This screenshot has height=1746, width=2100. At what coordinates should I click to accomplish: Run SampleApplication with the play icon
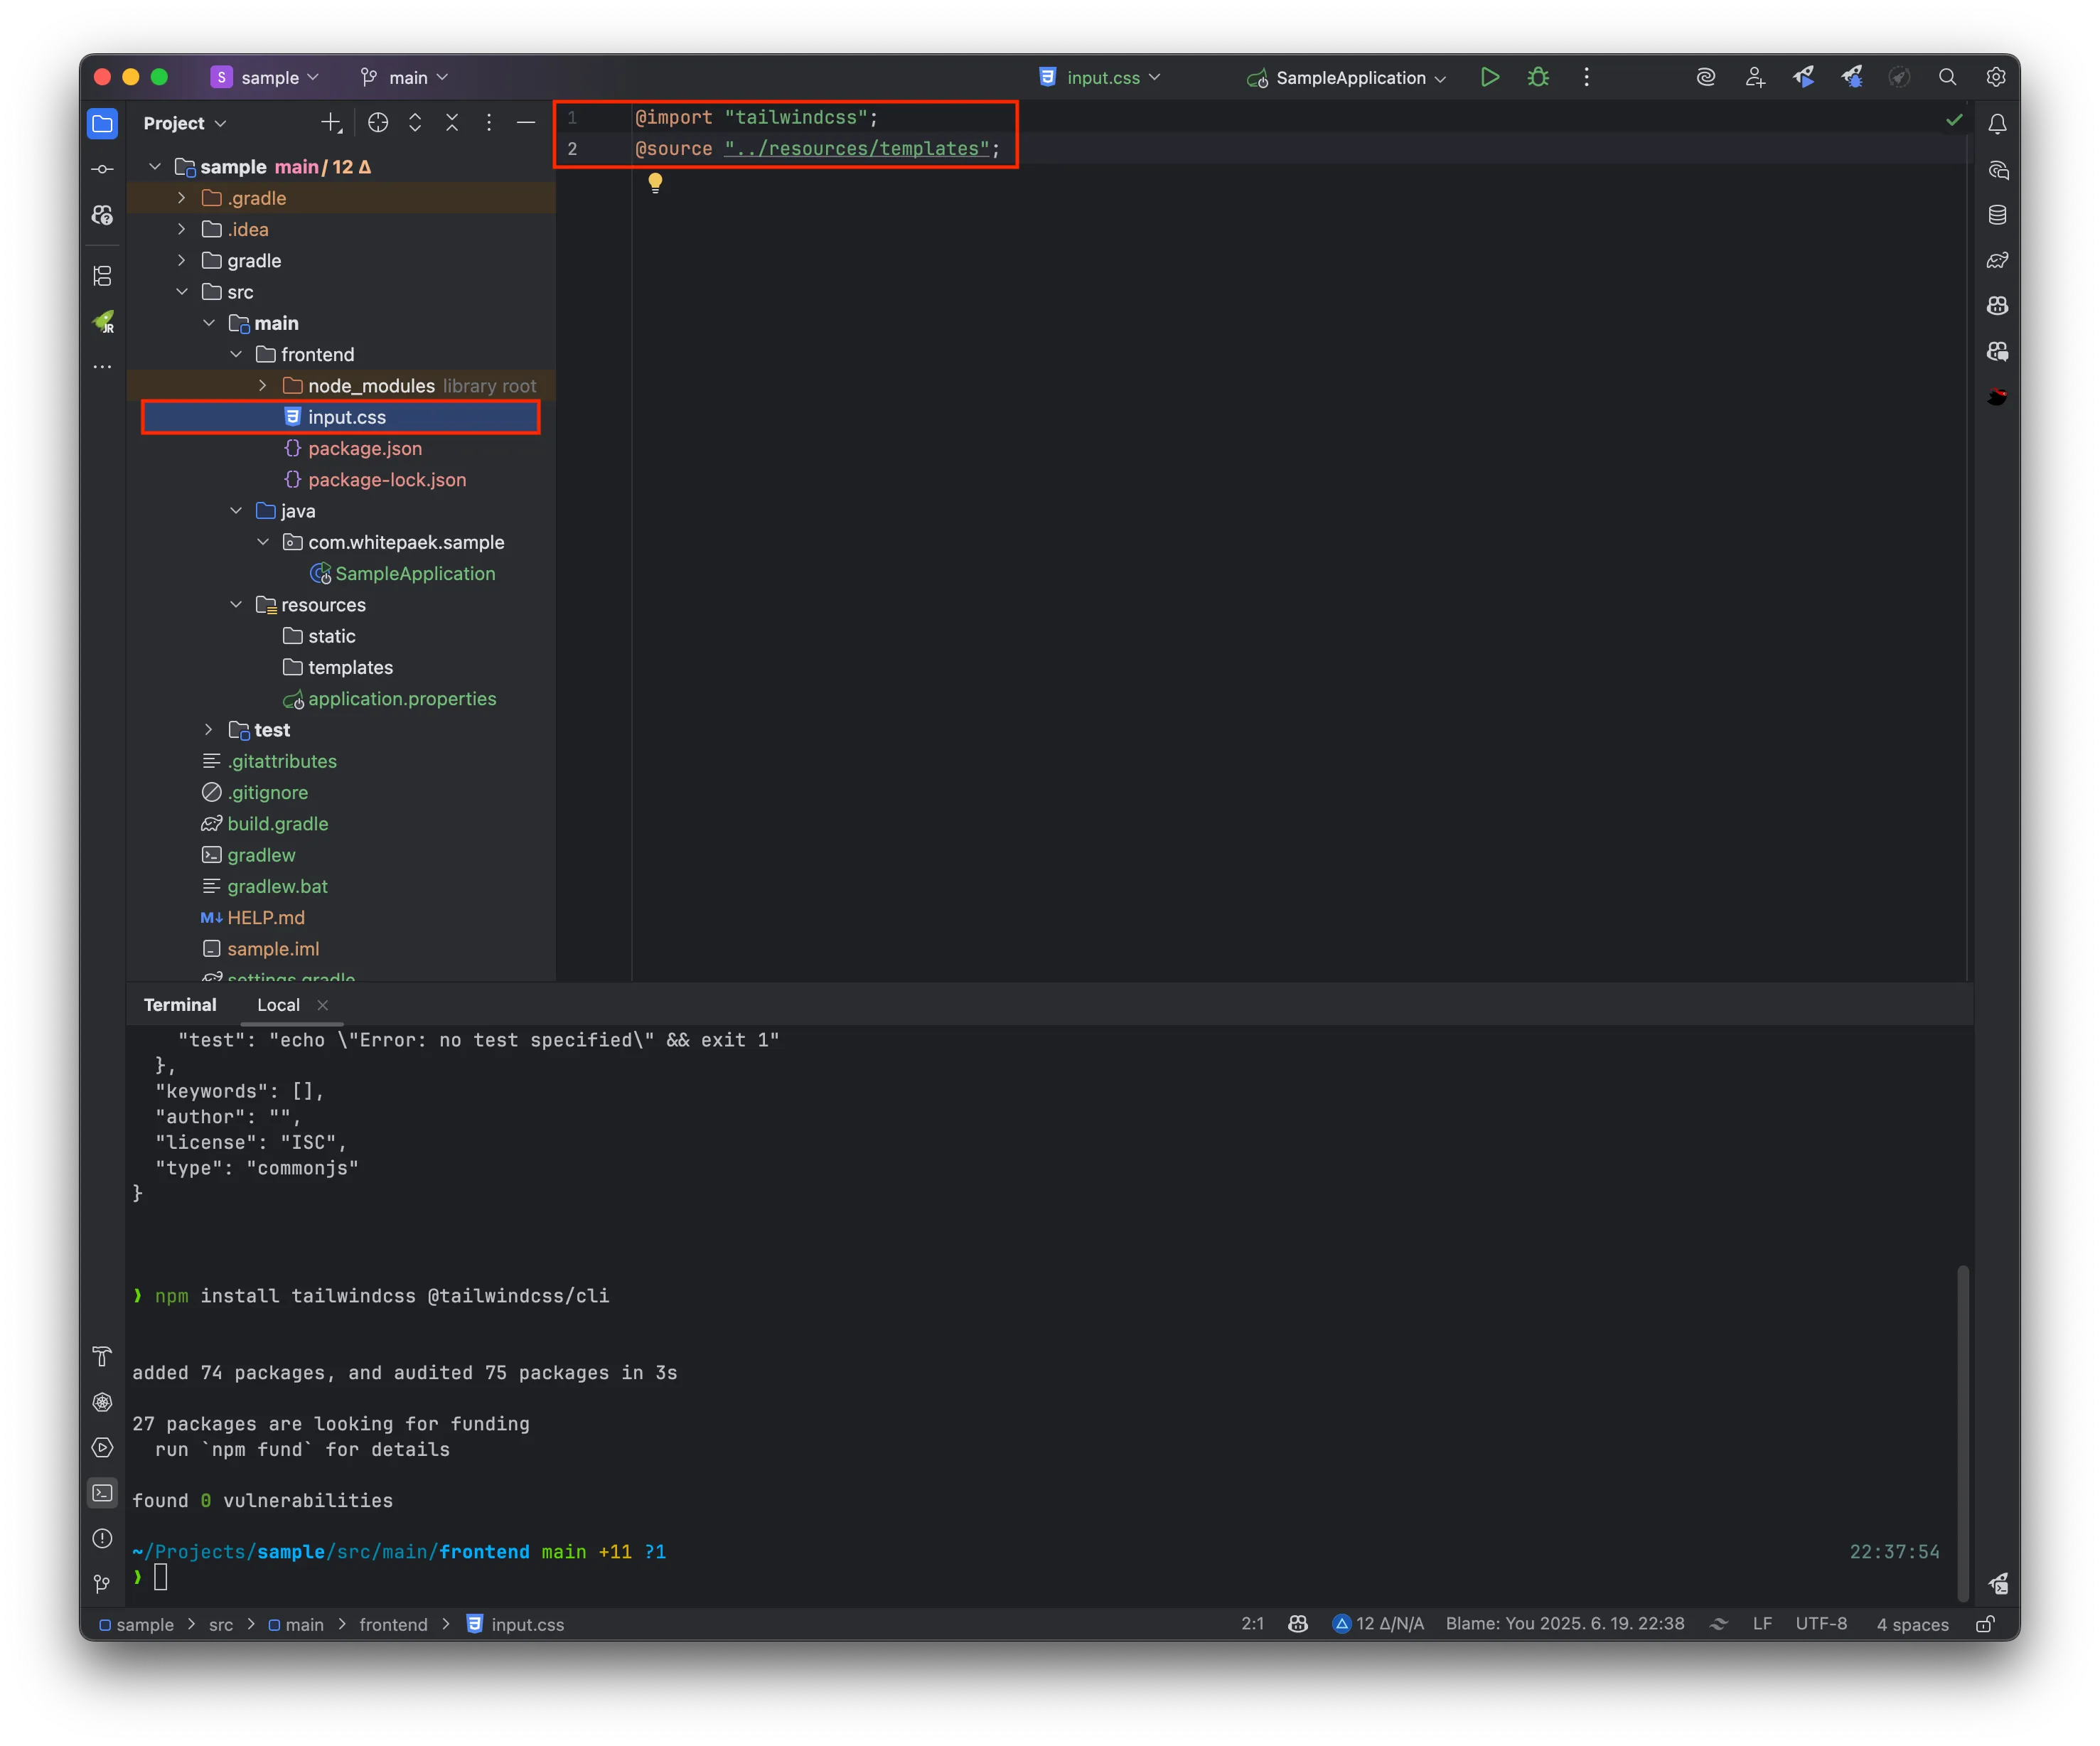[x=1490, y=77]
